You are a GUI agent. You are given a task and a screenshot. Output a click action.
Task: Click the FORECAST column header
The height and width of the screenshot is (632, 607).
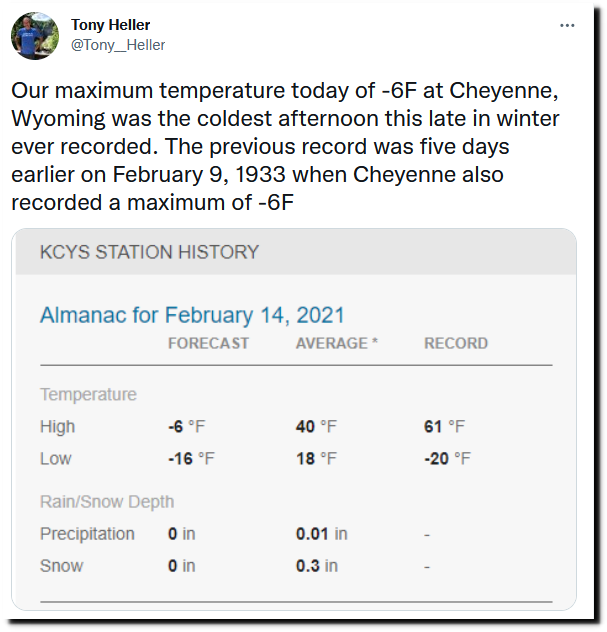pyautogui.click(x=208, y=343)
